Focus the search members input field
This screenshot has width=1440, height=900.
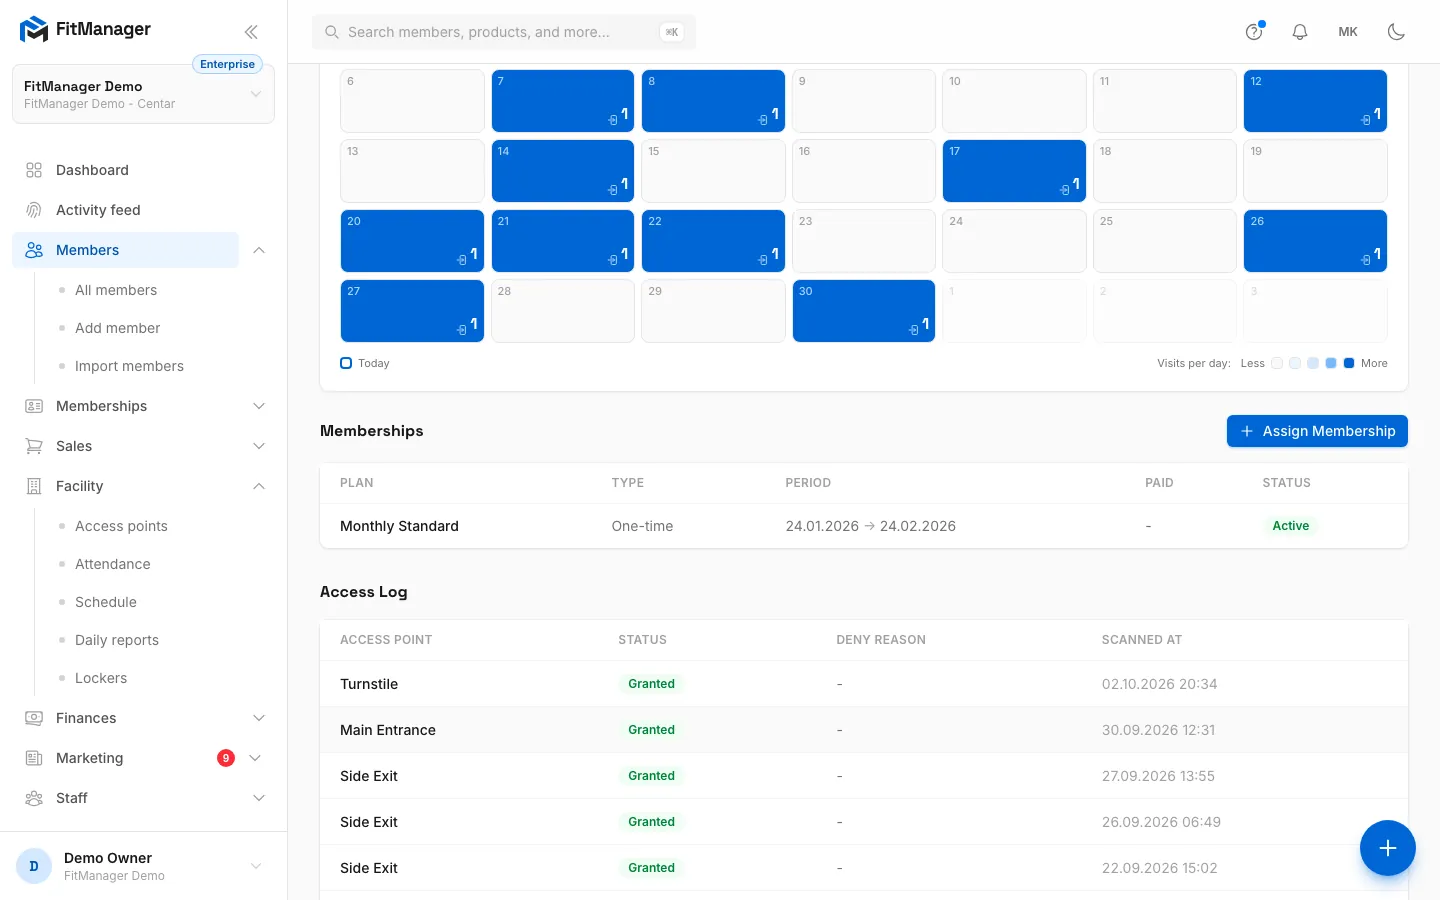click(504, 32)
